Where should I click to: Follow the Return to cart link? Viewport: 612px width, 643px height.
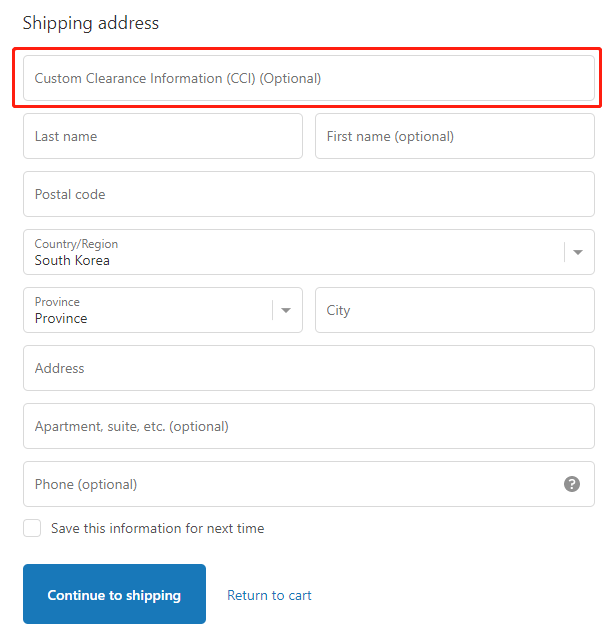click(269, 595)
